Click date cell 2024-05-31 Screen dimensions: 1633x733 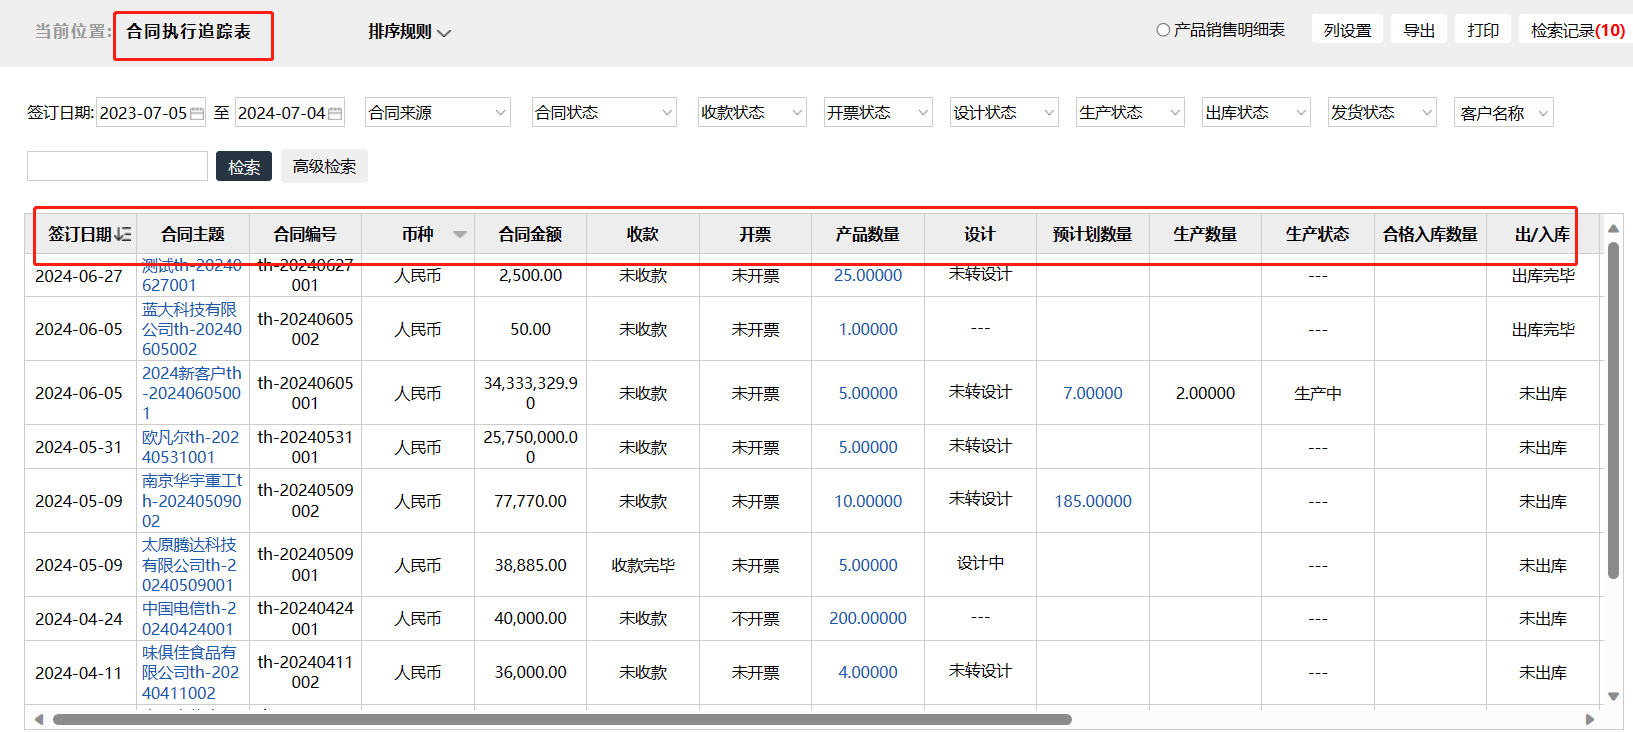79,447
